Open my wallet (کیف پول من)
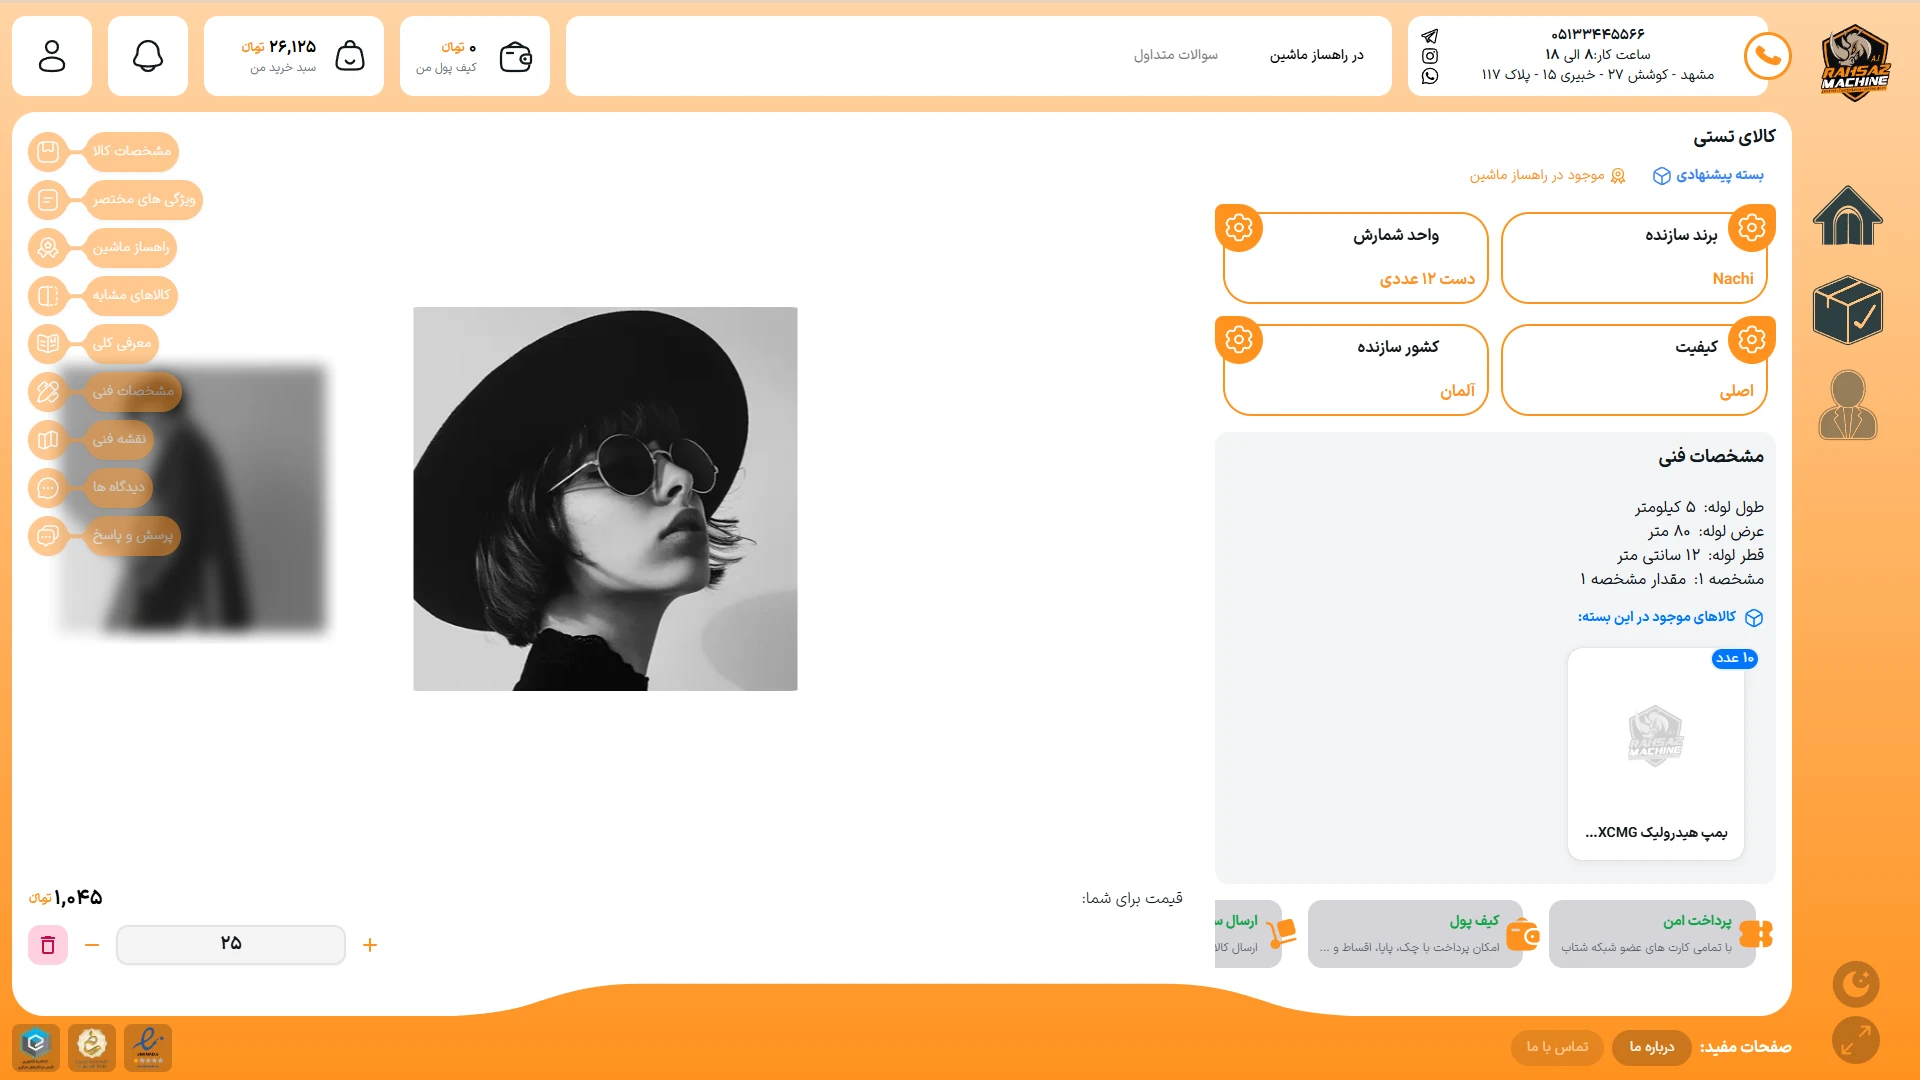The width and height of the screenshot is (1920, 1080). tap(515, 57)
